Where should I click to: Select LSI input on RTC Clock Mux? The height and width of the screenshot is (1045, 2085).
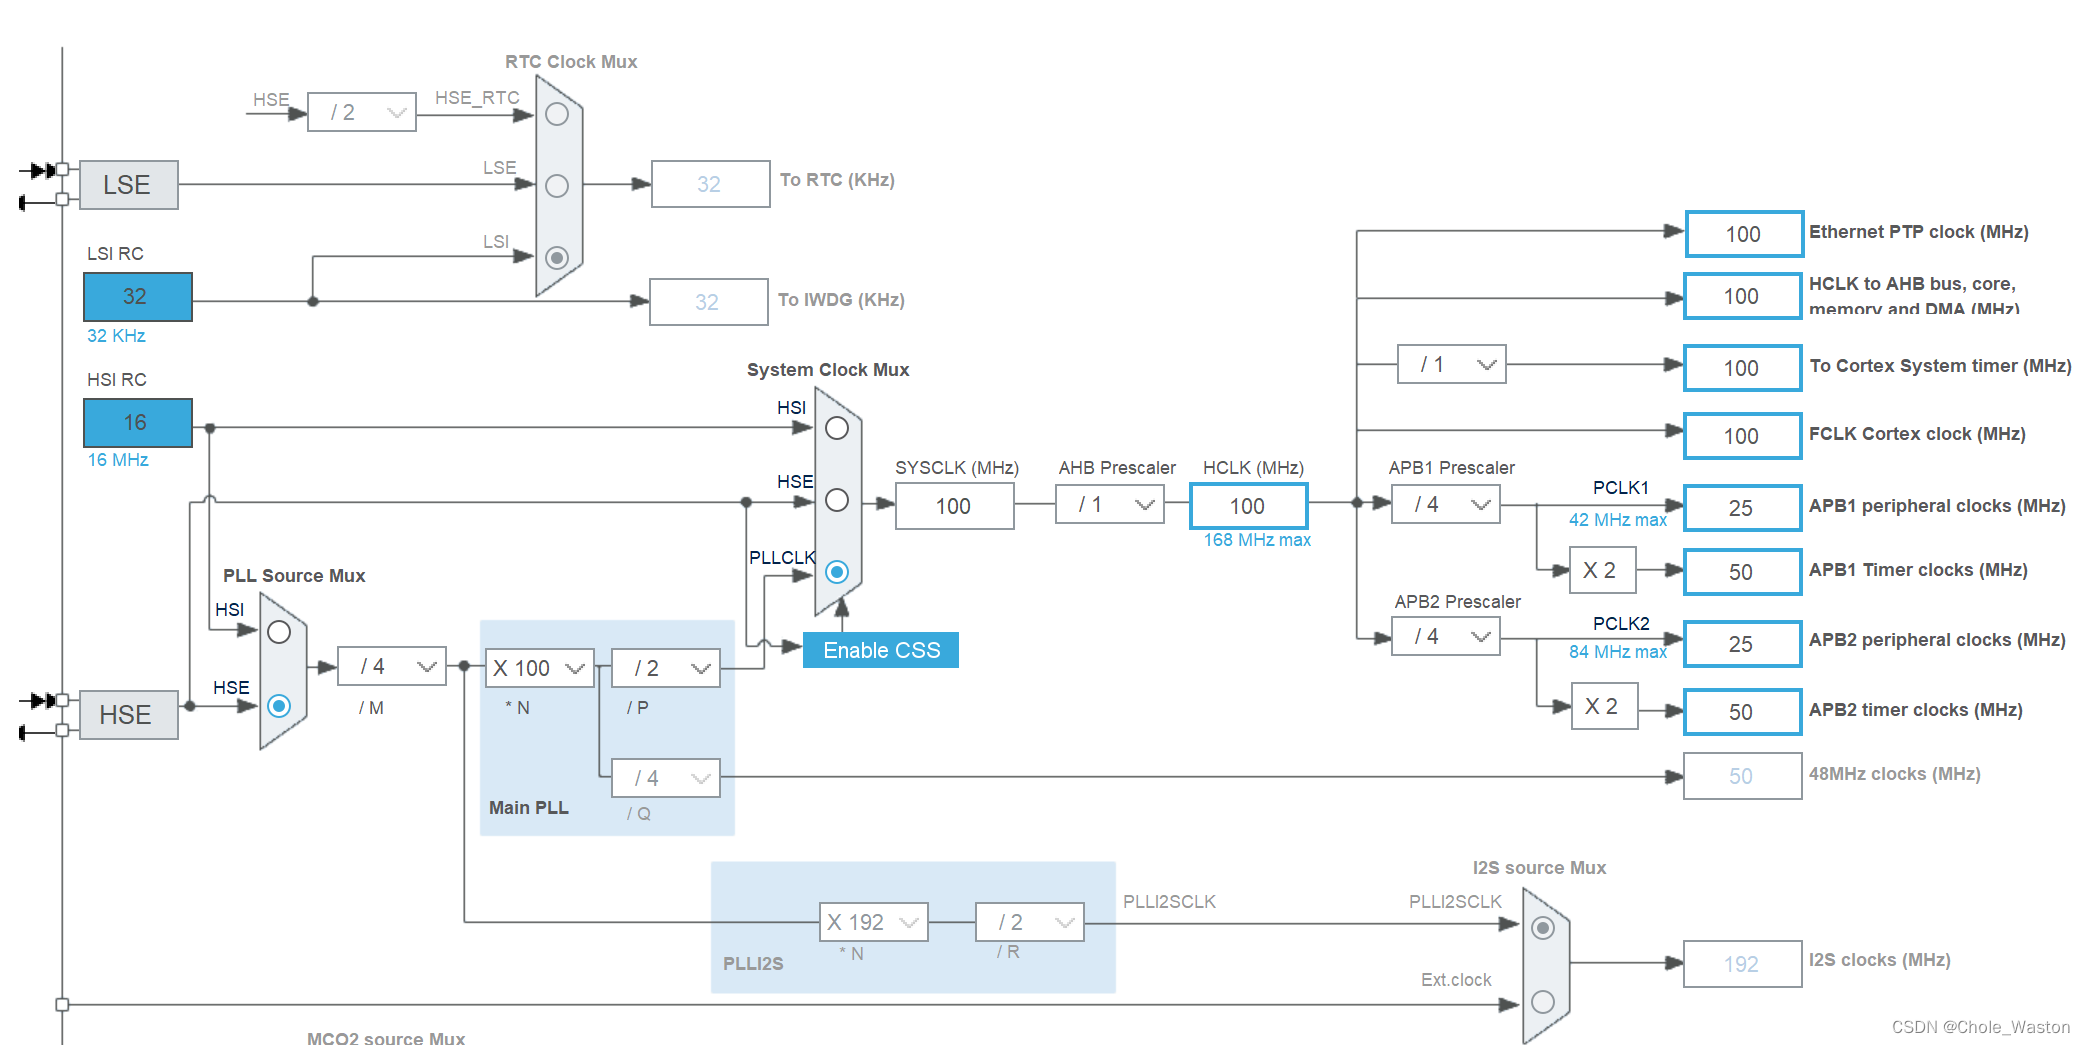coord(557,258)
